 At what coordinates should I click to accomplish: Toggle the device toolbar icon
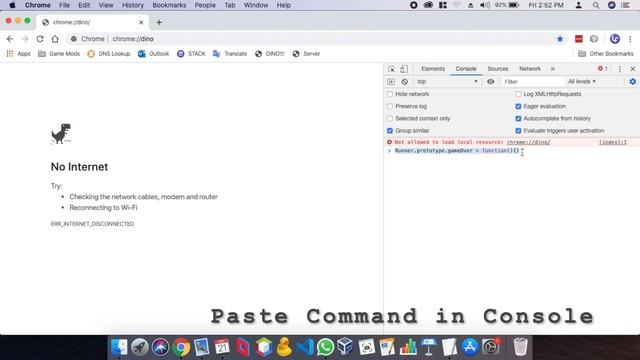pos(404,69)
